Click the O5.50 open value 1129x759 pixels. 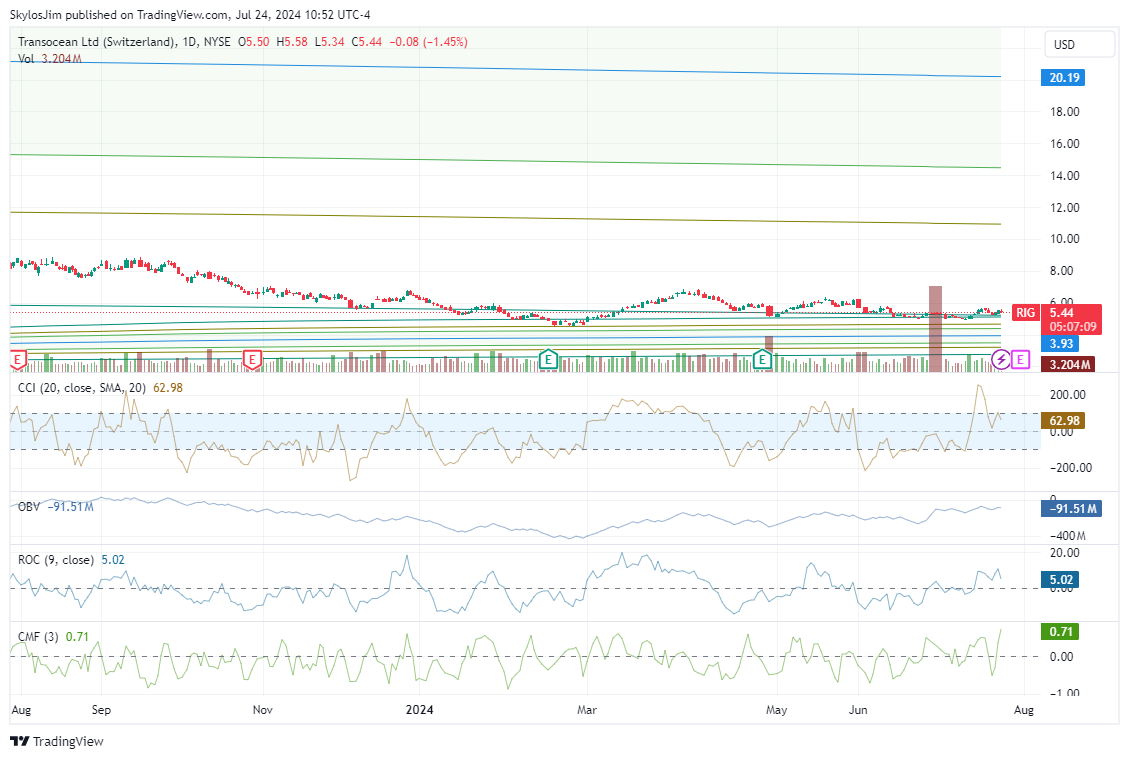click(253, 42)
